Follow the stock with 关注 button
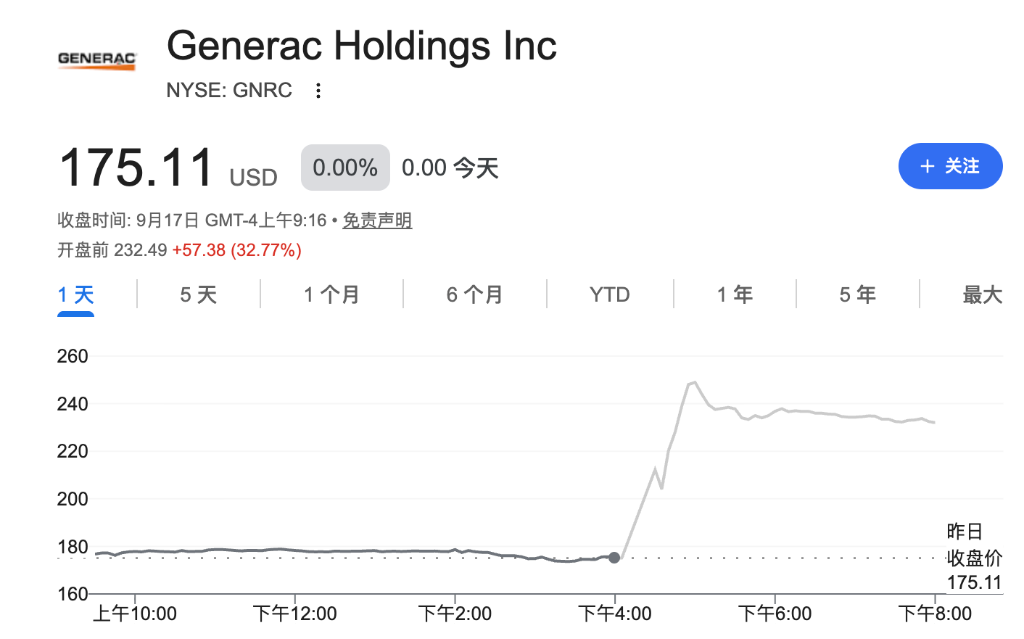This screenshot has height=639, width=1024. [x=950, y=166]
